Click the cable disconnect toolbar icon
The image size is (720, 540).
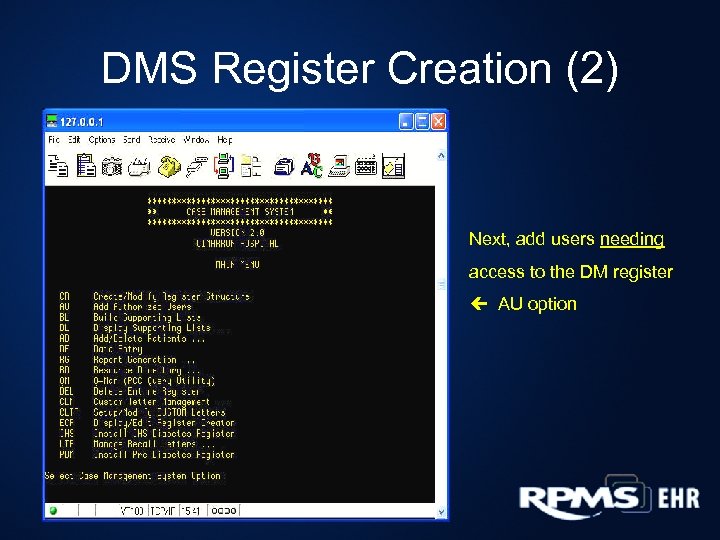pos(197,167)
